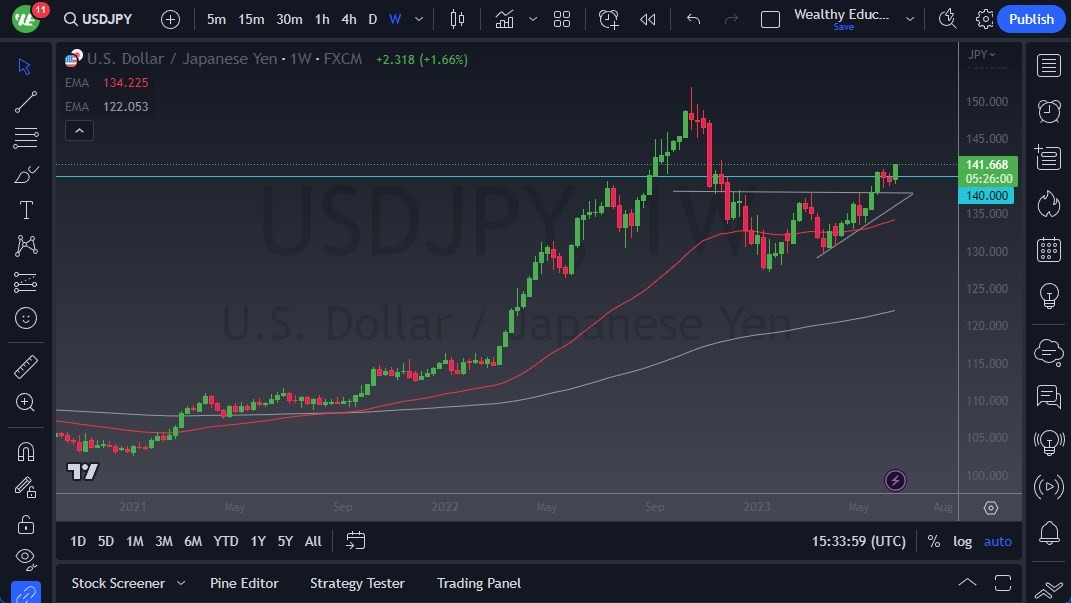Select the trend line drawing tool
Screen dimensions: 1071x603
26,102
